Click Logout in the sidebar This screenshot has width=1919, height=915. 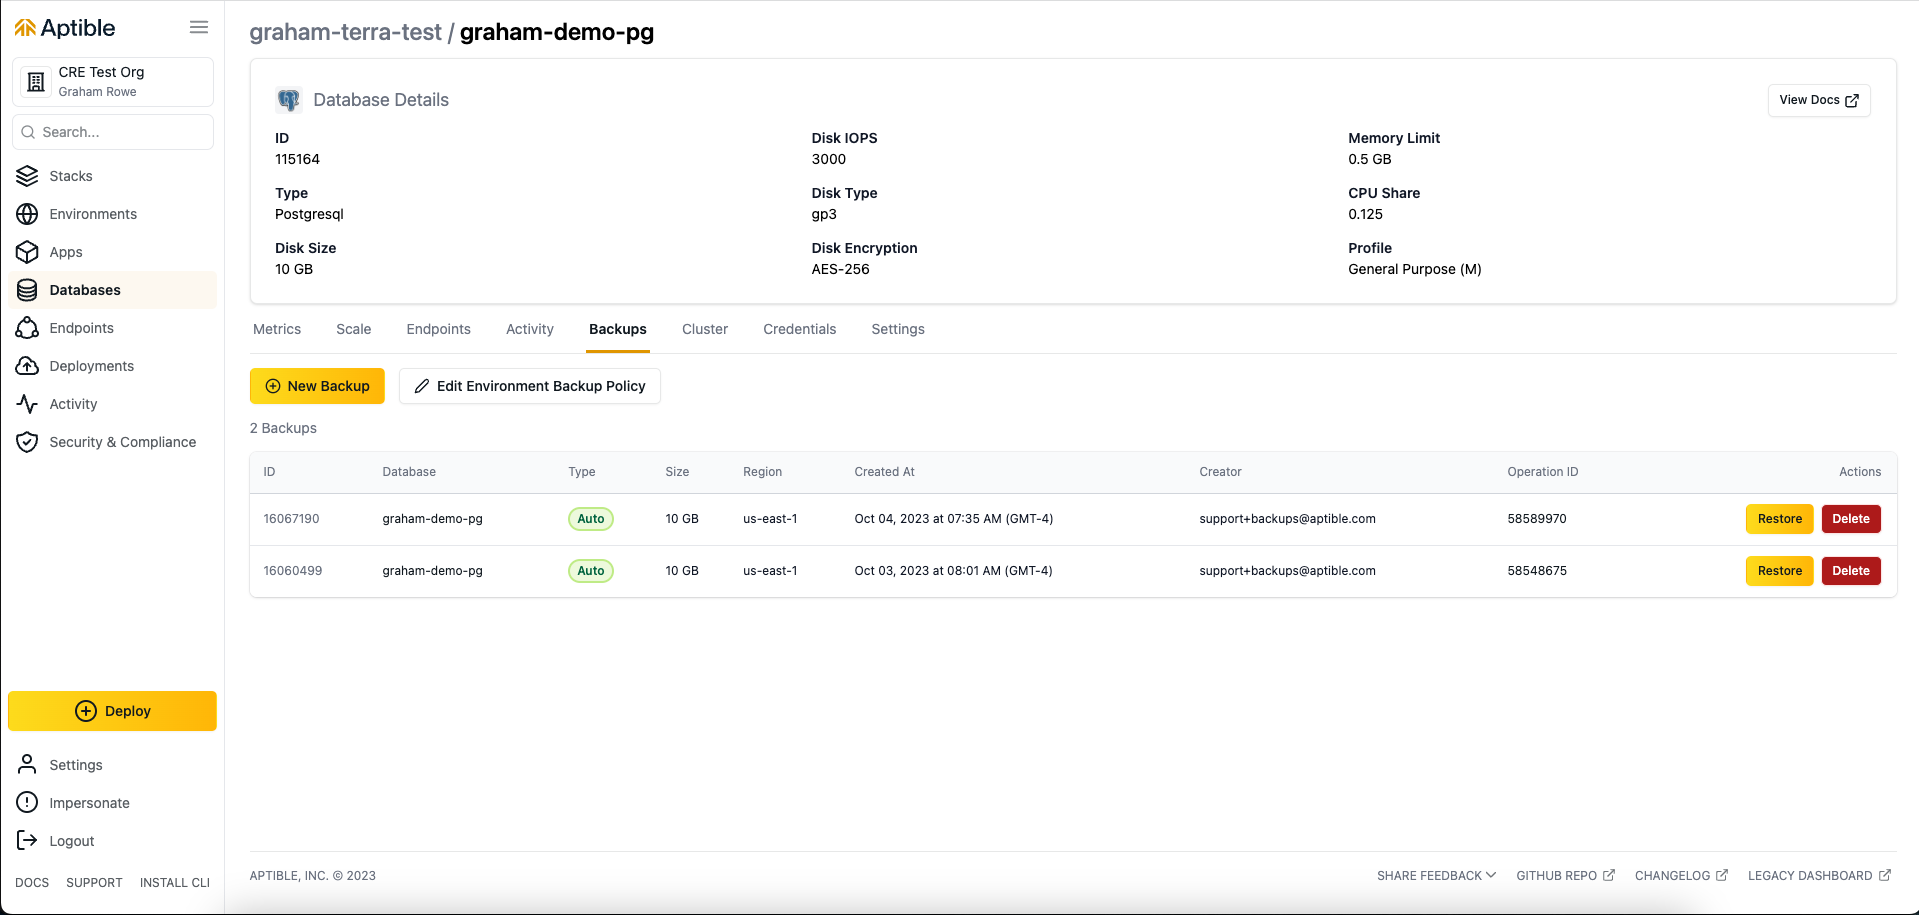pos(72,841)
